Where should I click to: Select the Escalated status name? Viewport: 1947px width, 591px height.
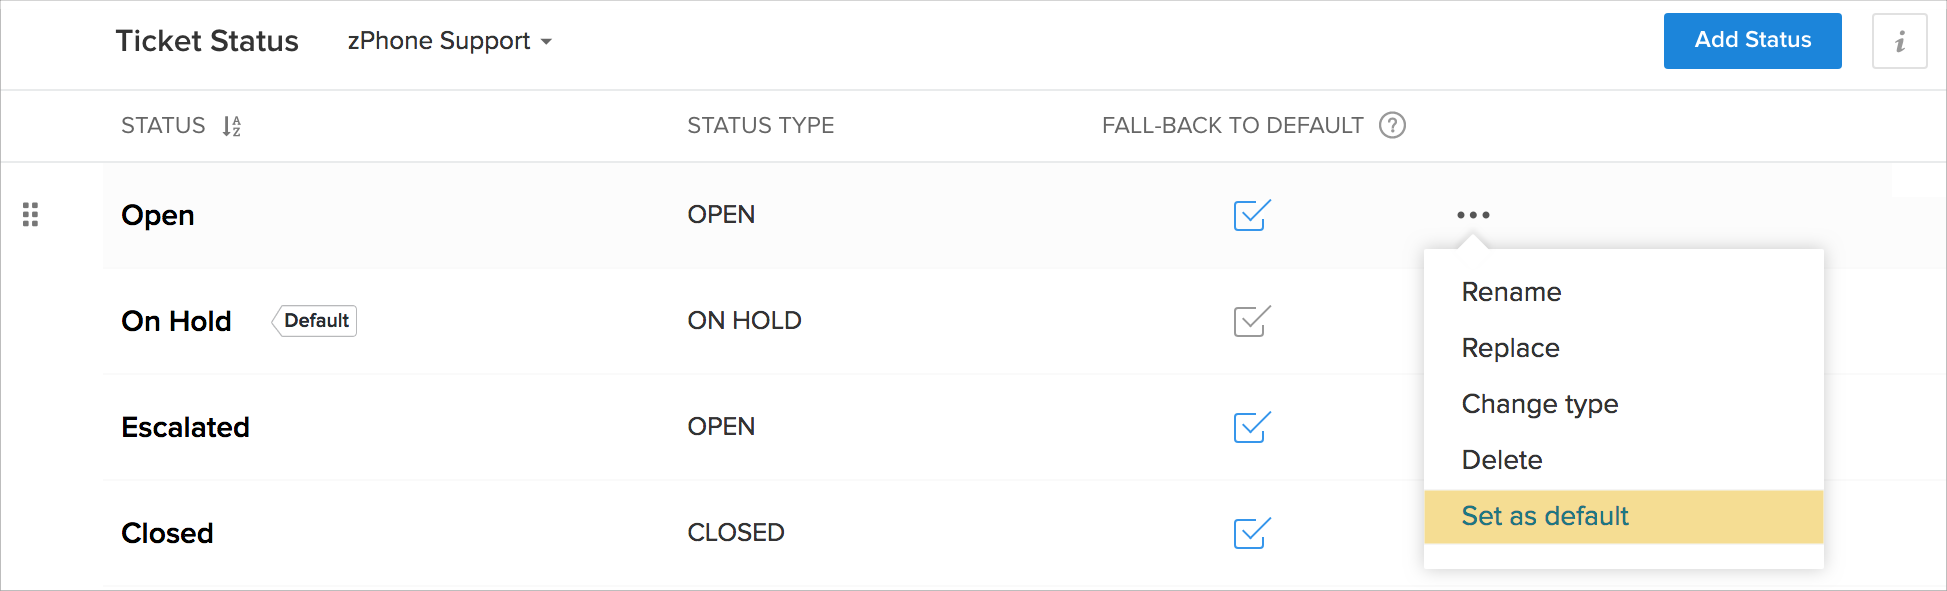pyautogui.click(x=185, y=427)
